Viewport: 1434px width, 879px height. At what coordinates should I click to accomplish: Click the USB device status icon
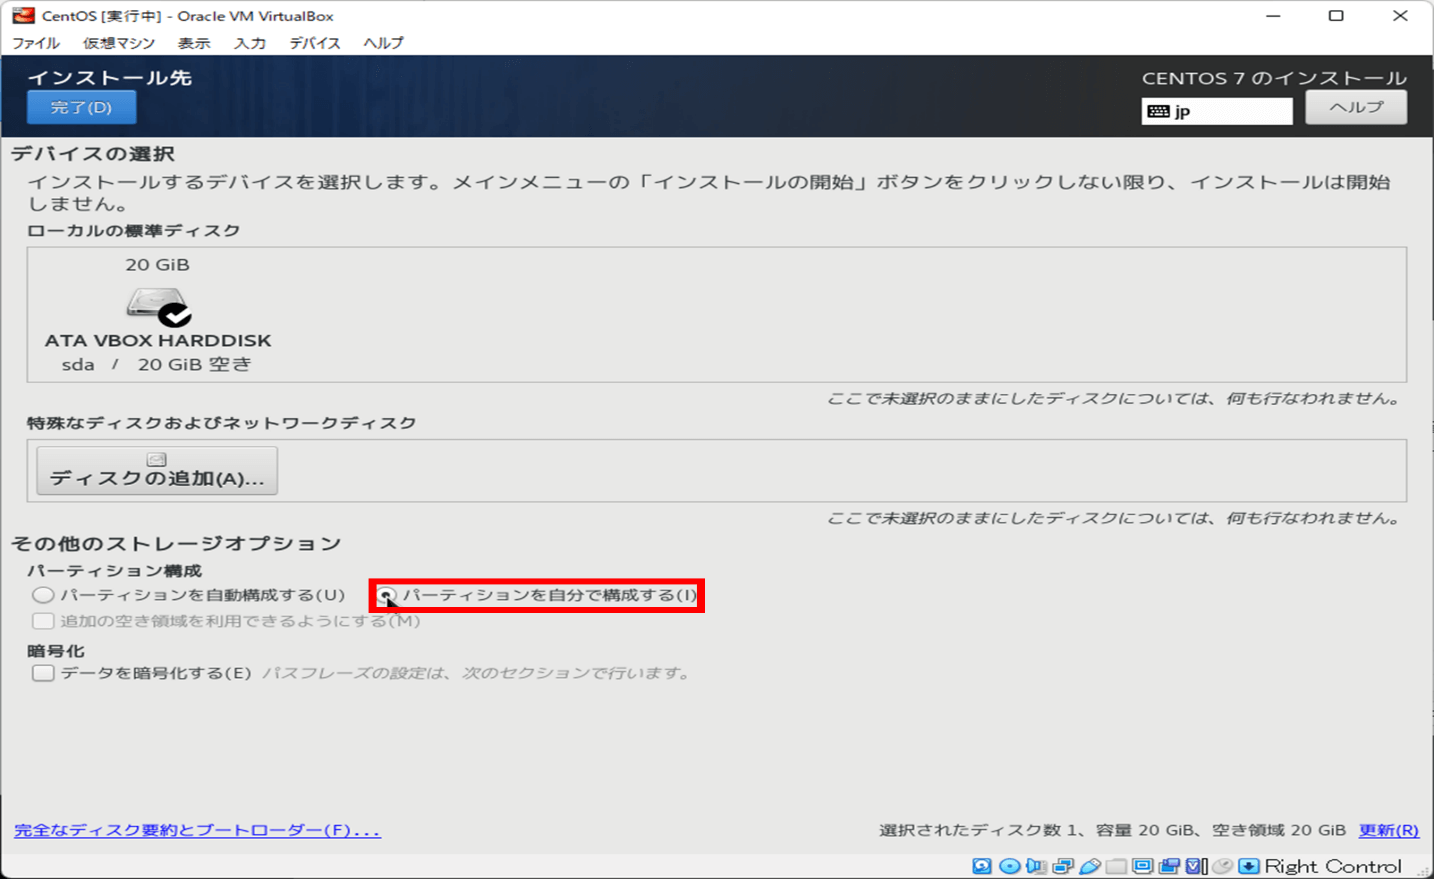(x=1090, y=866)
